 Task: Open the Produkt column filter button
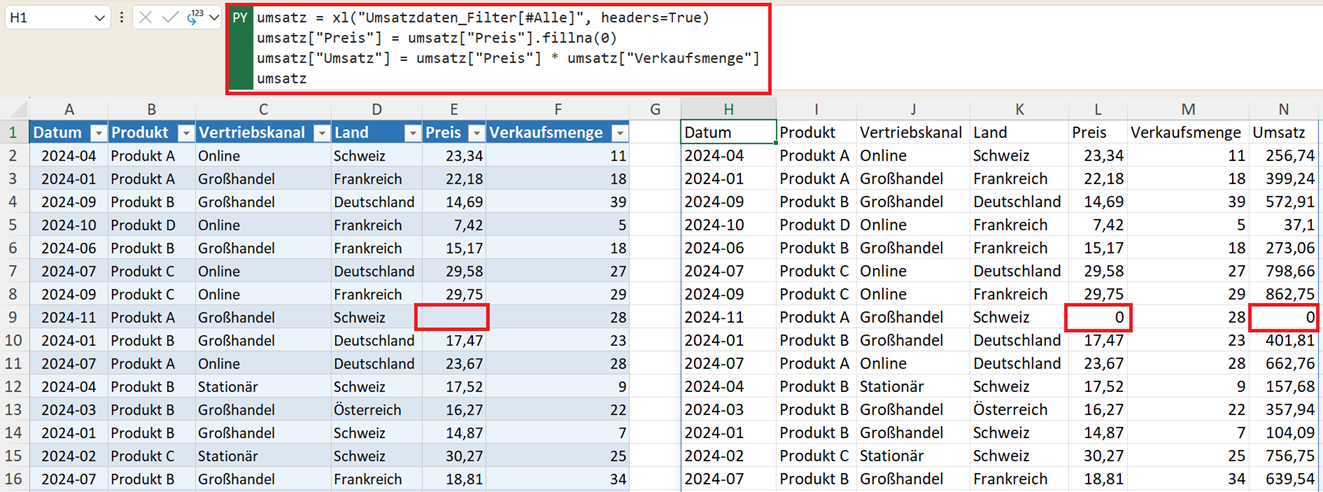click(x=185, y=133)
